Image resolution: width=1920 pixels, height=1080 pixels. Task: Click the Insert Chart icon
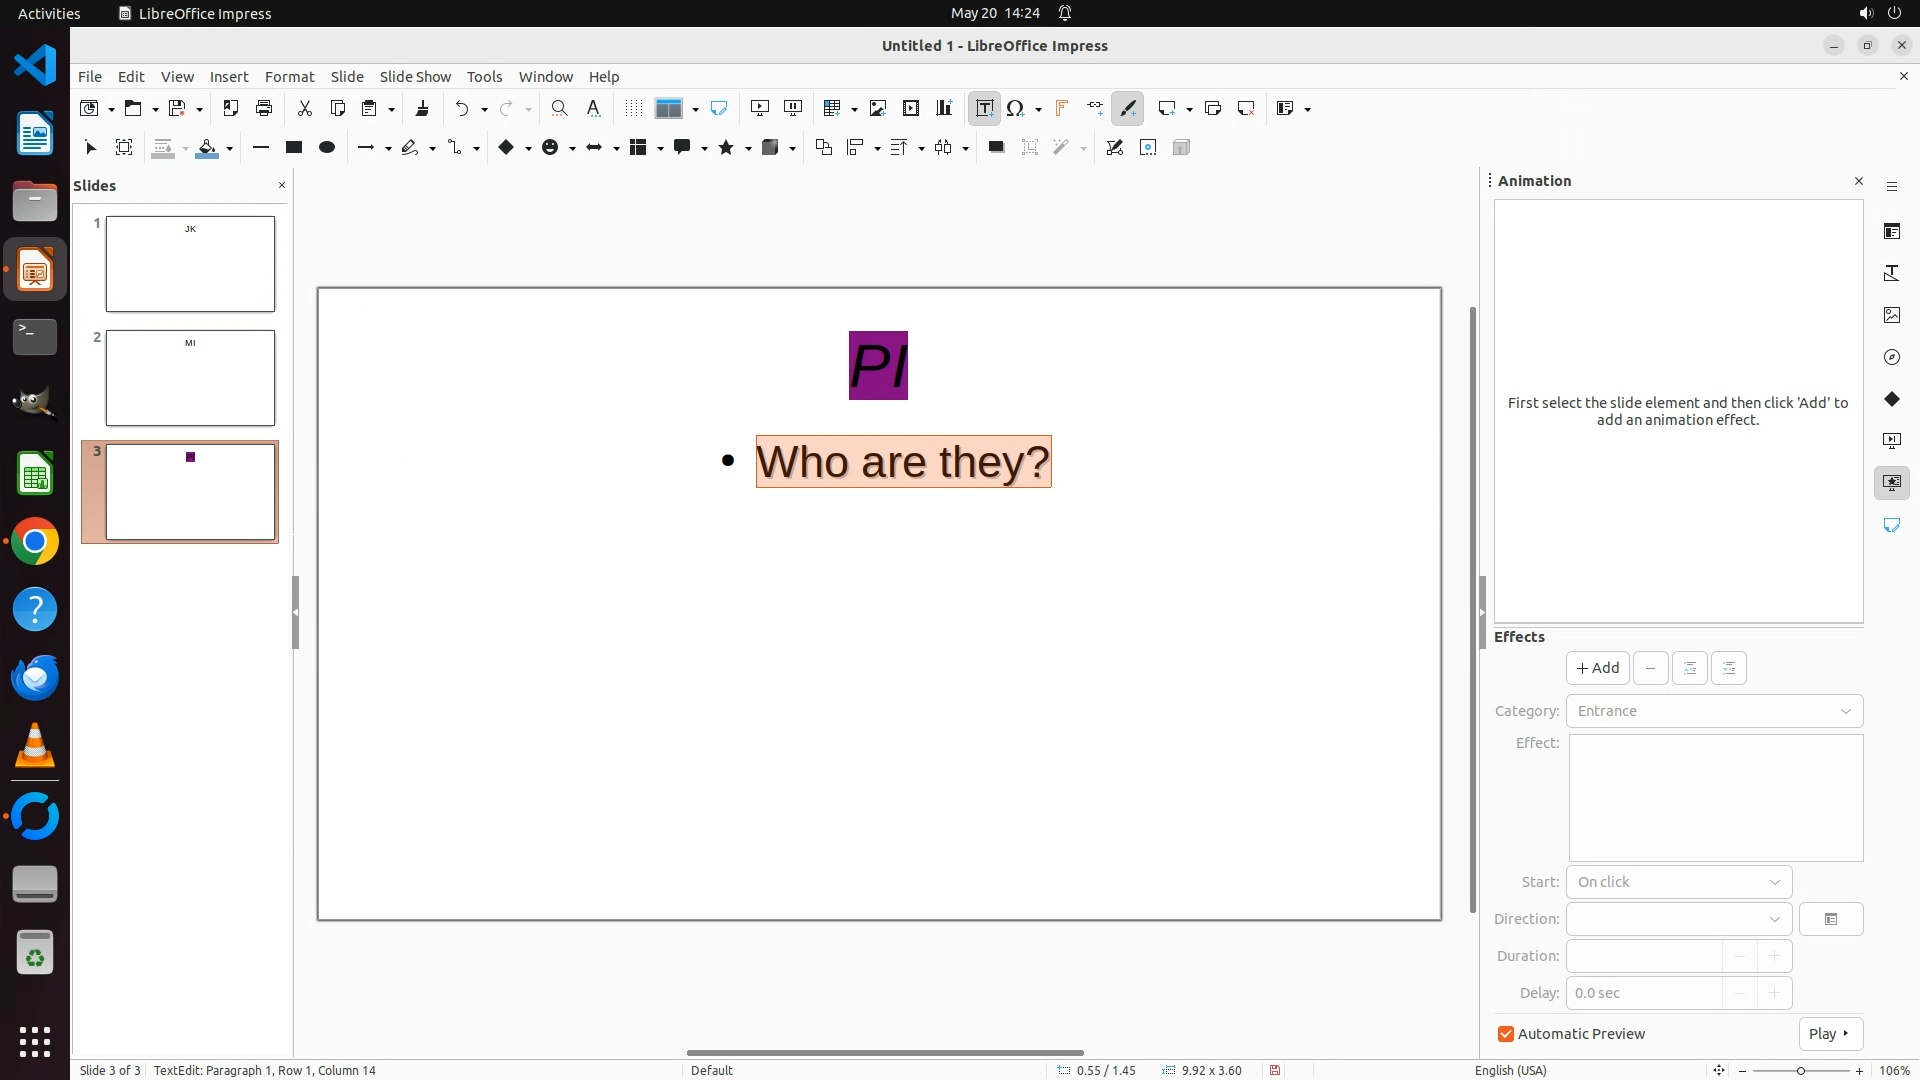click(944, 109)
